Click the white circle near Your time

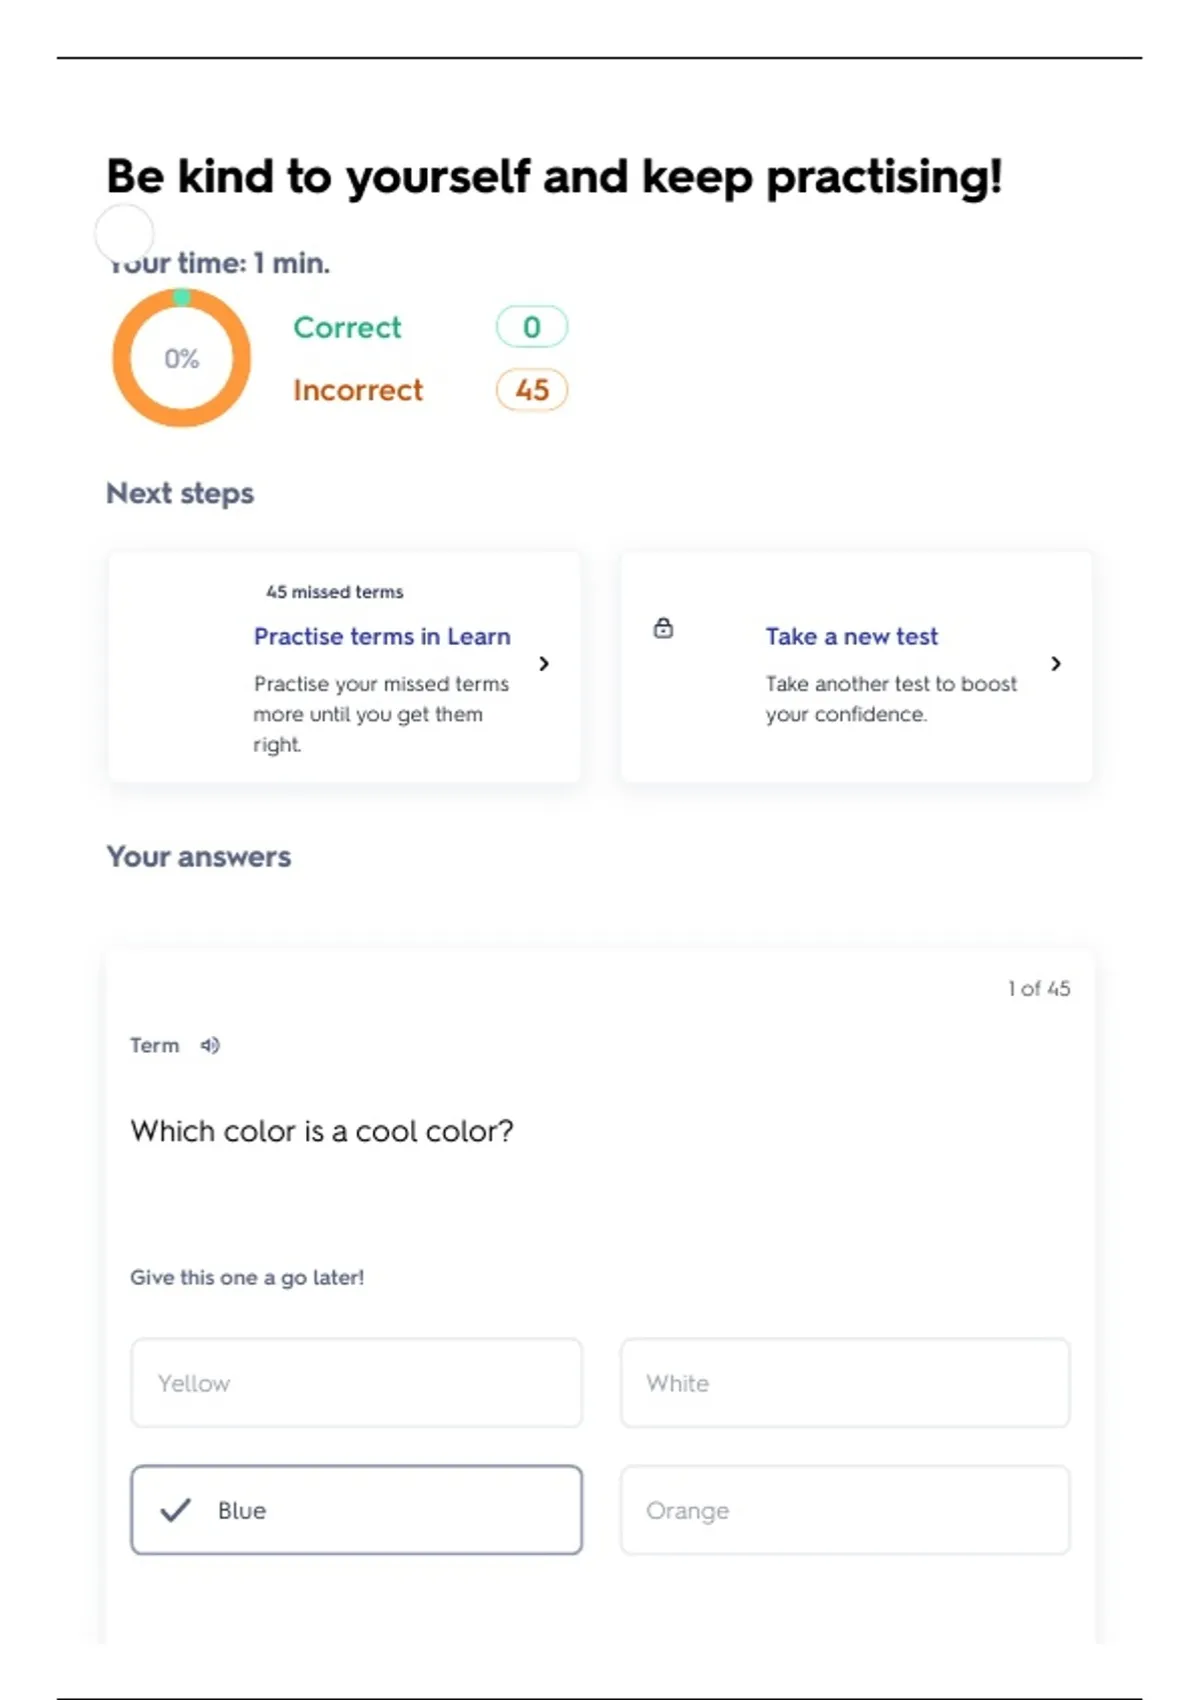pos(124,233)
